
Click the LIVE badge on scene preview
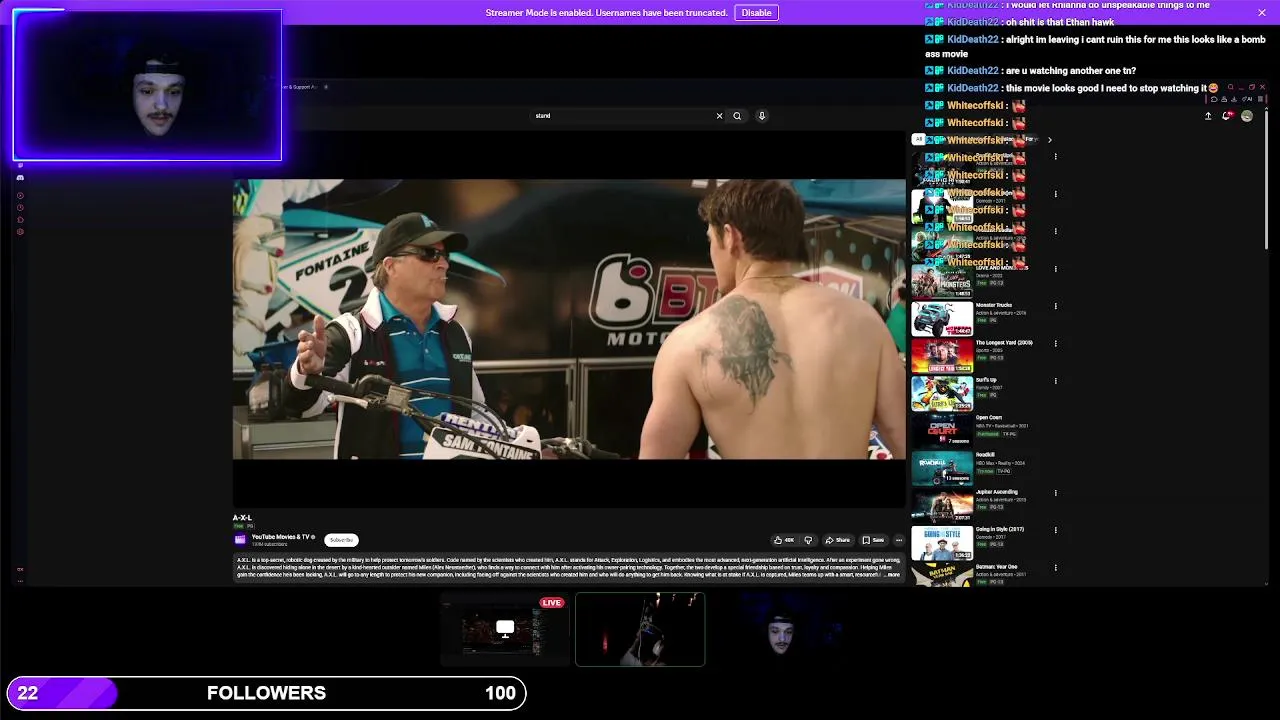pyautogui.click(x=552, y=603)
